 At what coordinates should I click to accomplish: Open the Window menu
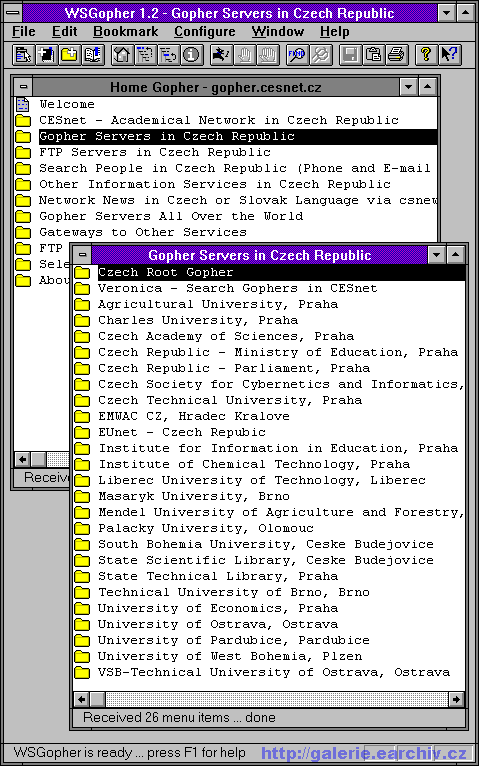(x=277, y=32)
